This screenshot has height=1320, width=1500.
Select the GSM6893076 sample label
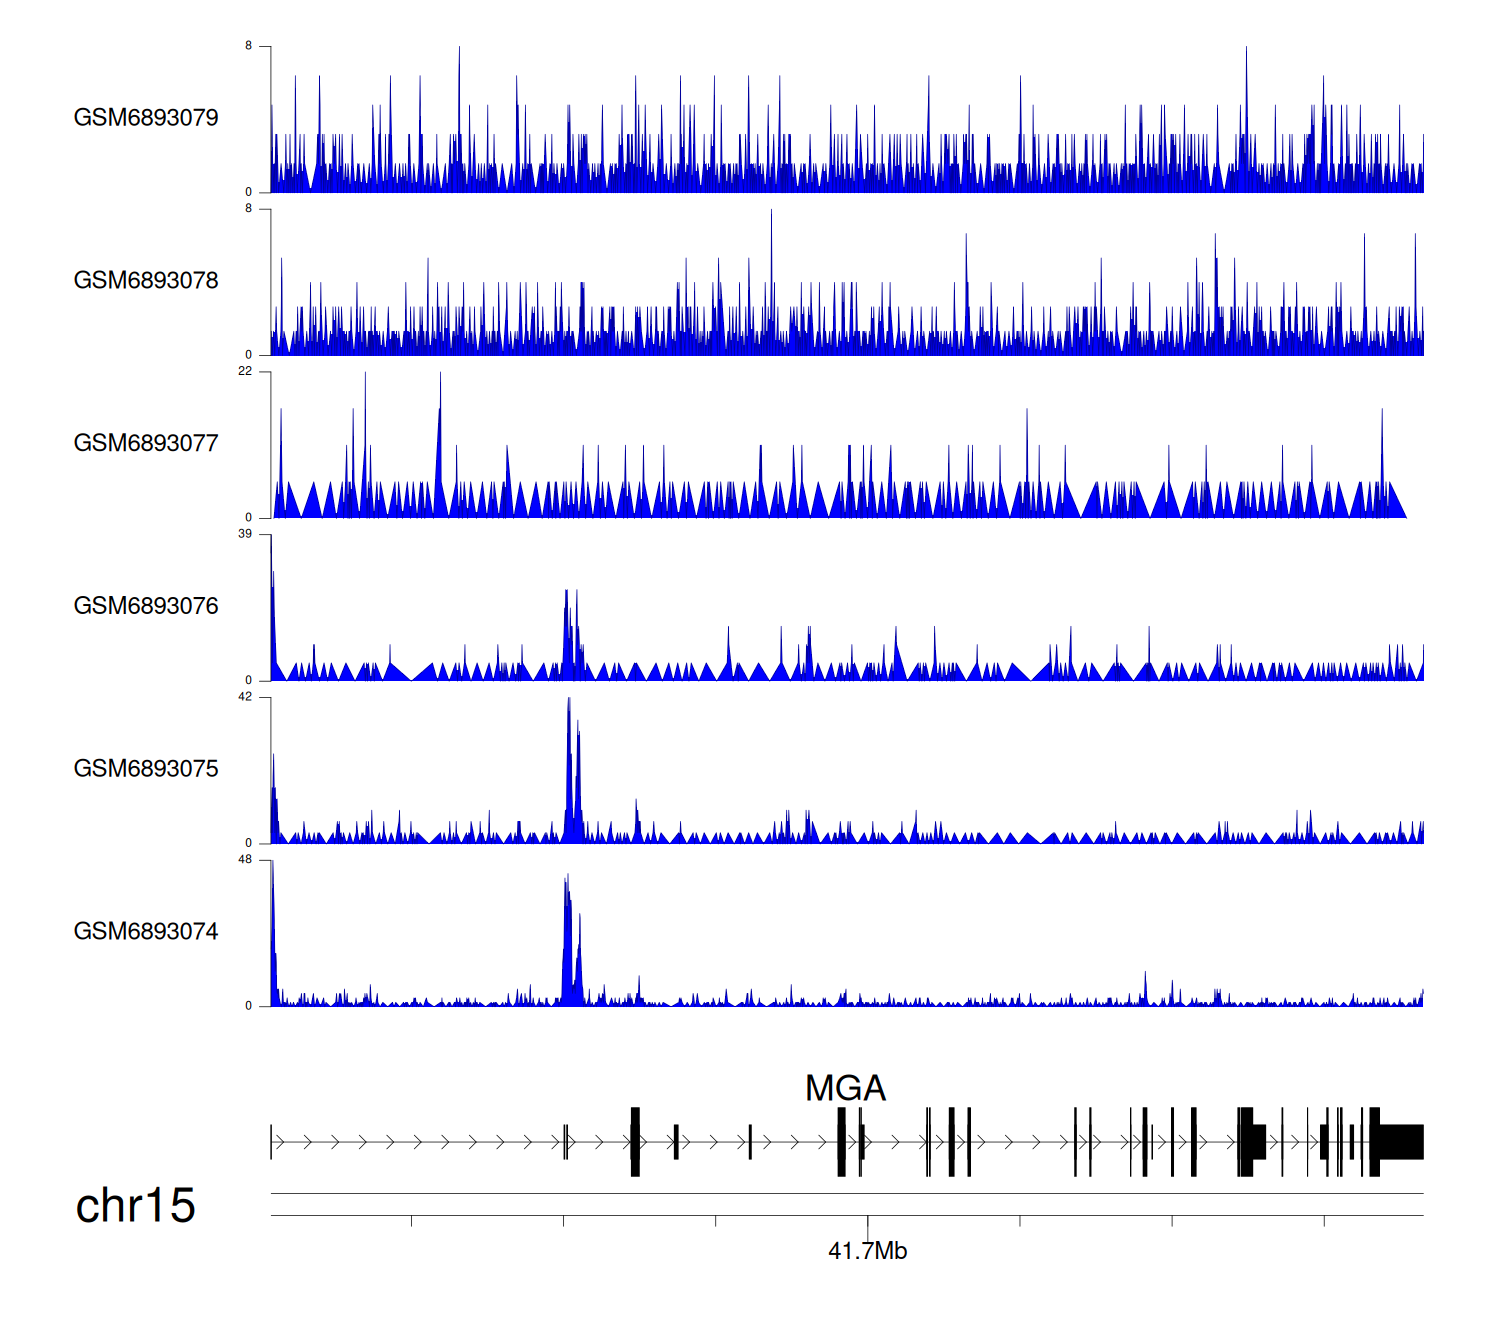[x=146, y=607]
